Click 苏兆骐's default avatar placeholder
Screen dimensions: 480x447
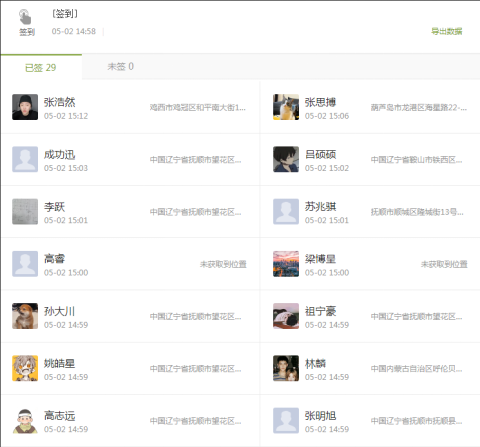point(286,212)
